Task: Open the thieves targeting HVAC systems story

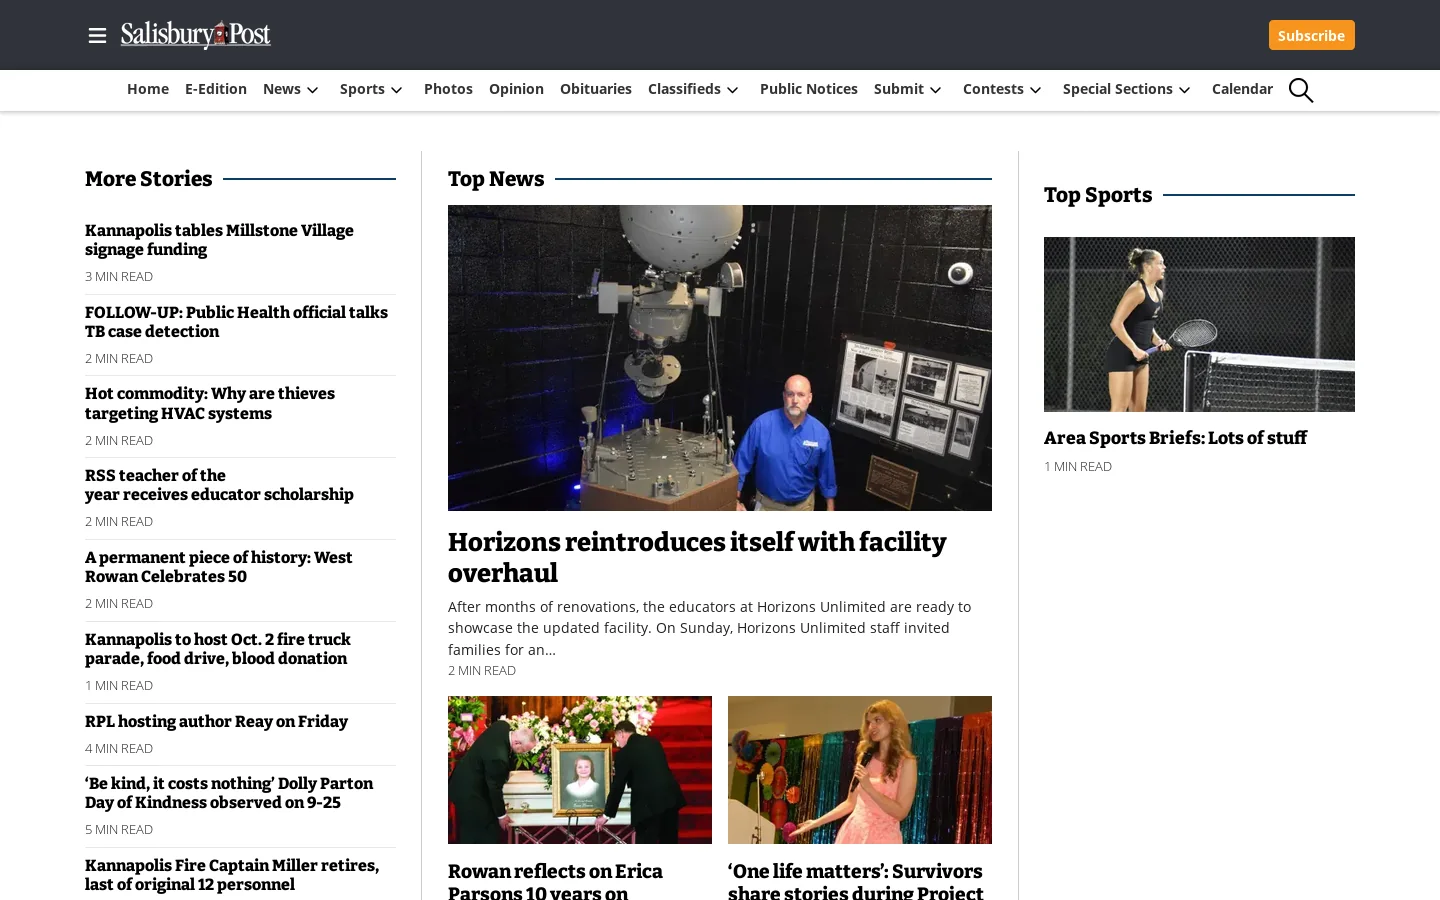Action: (x=210, y=403)
